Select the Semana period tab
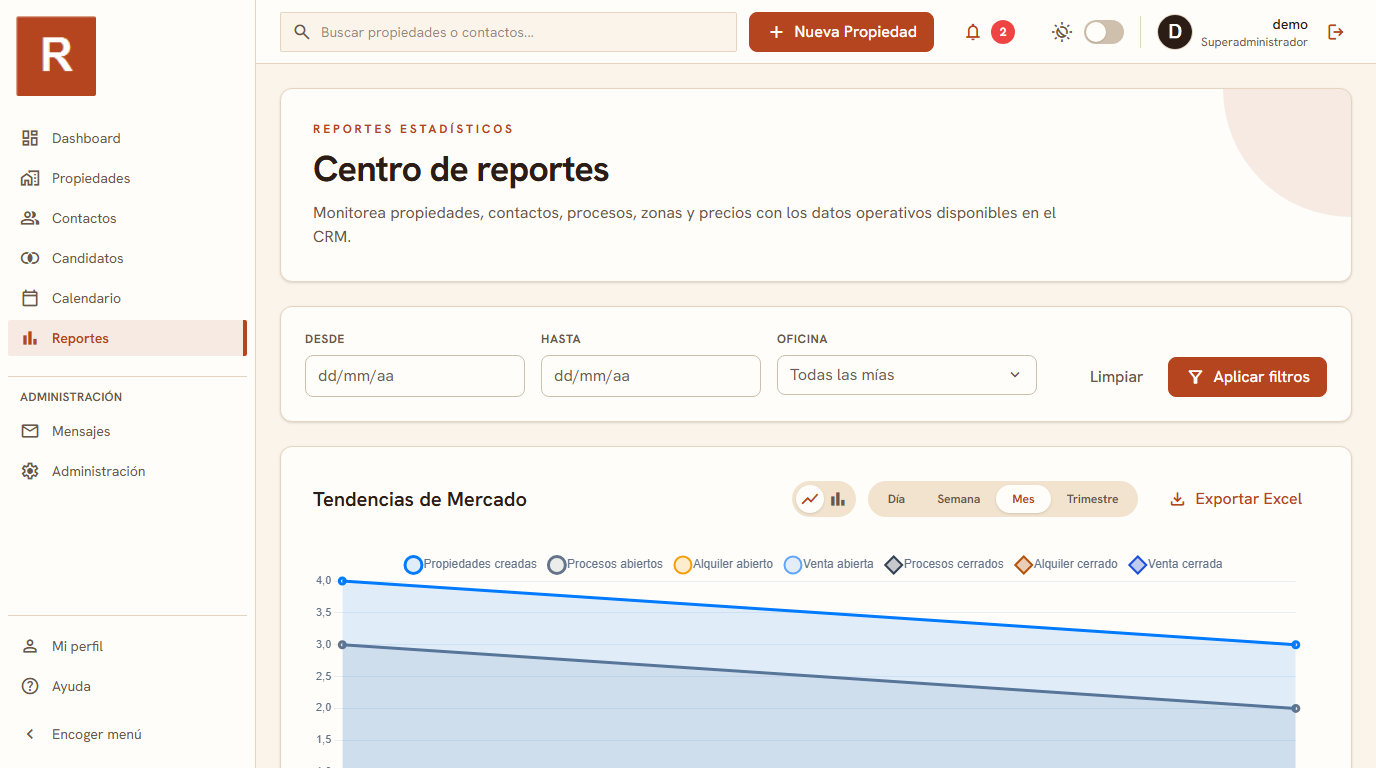Image resolution: width=1376 pixels, height=768 pixels. coord(958,499)
